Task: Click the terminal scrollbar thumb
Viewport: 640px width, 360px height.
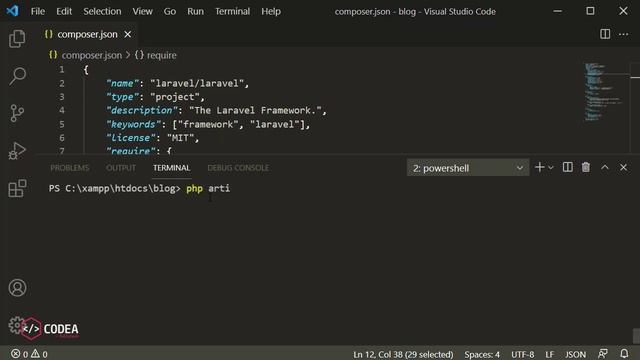Action: click(636, 336)
